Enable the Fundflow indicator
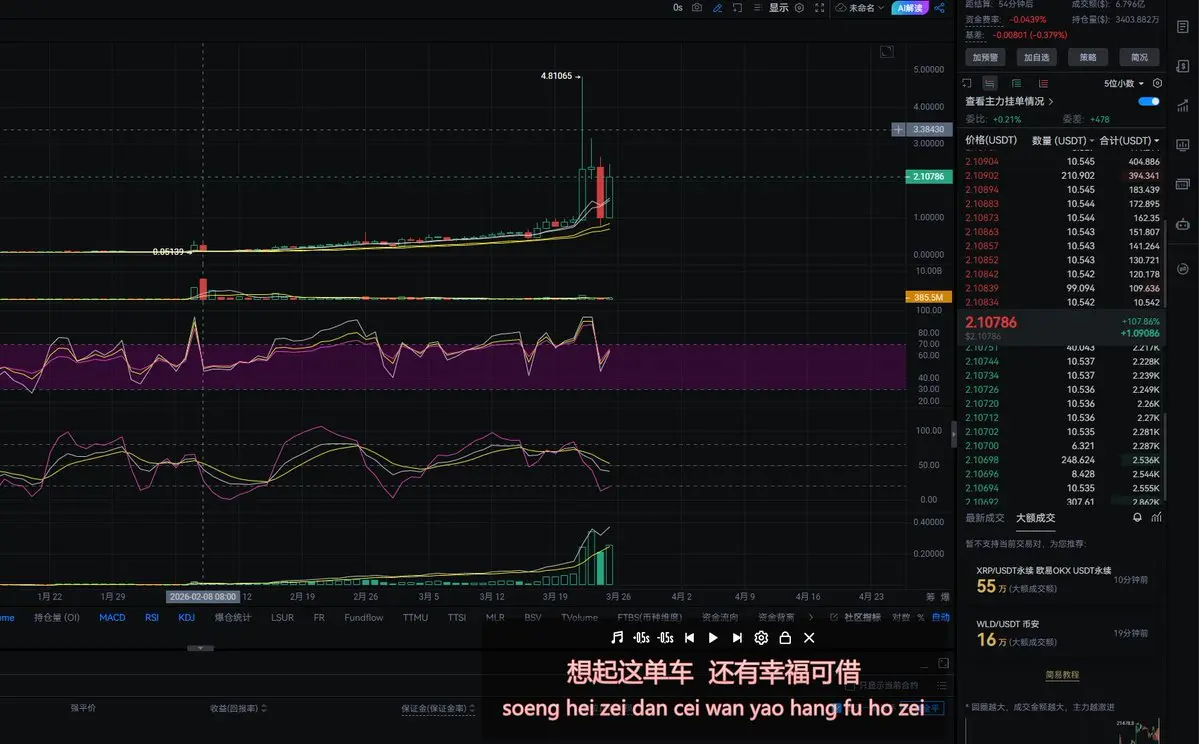This screenshot has height=744, width=1199. pyautogui.click(x=363, y=617)
